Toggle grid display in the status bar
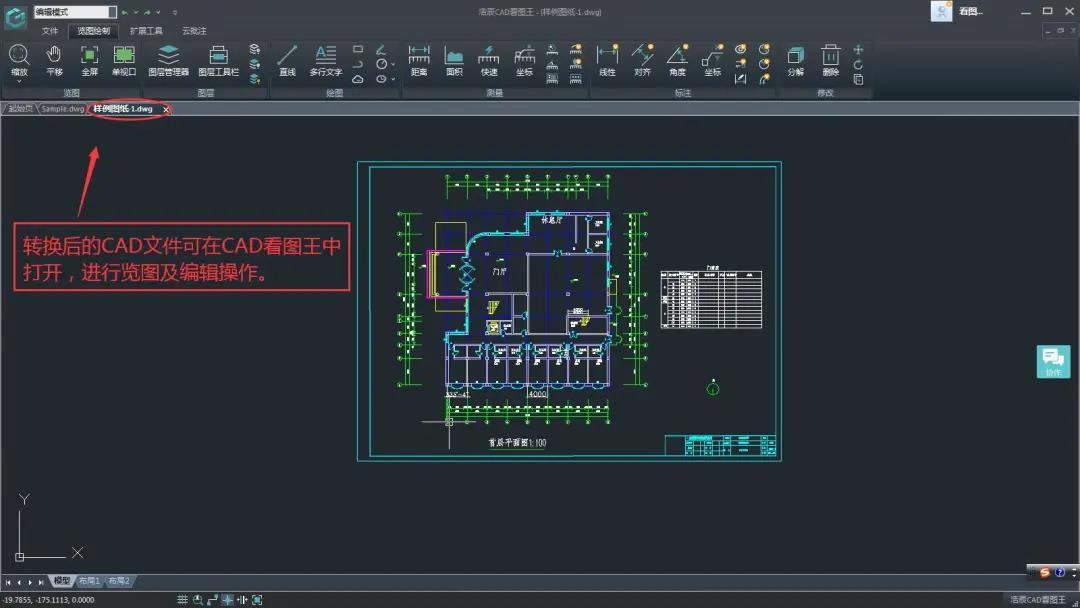The height and width of the screenshot is (608, 1080). point(182,598)
